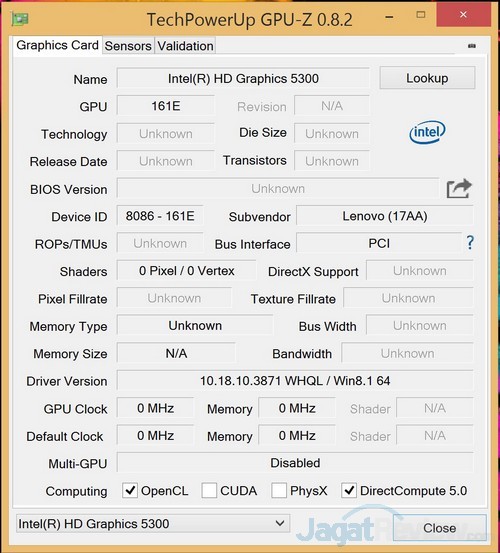The width and height of the screenshot is (500, 553).
Task: Click the Pixel Fillrate Unknown field
Action: click(174, 298)
